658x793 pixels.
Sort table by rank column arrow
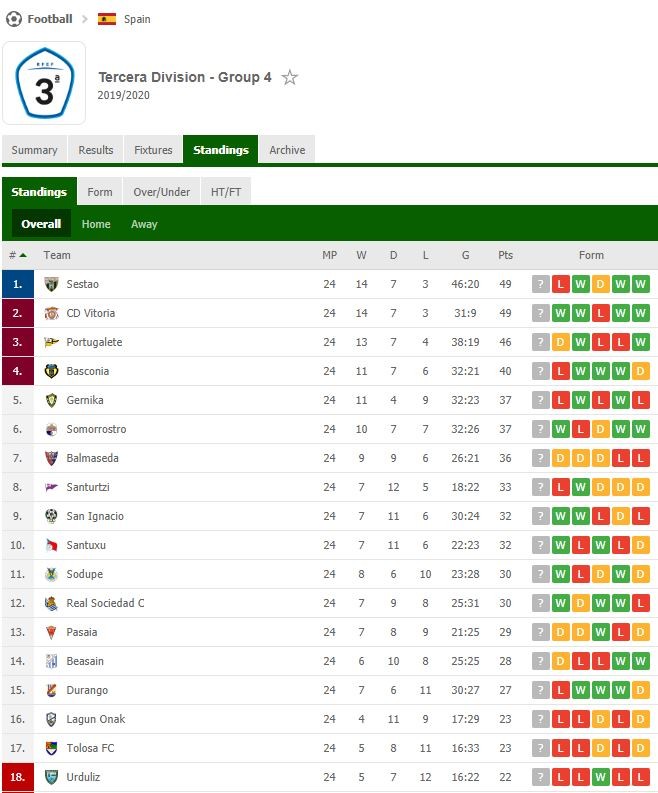pos(23,255)
